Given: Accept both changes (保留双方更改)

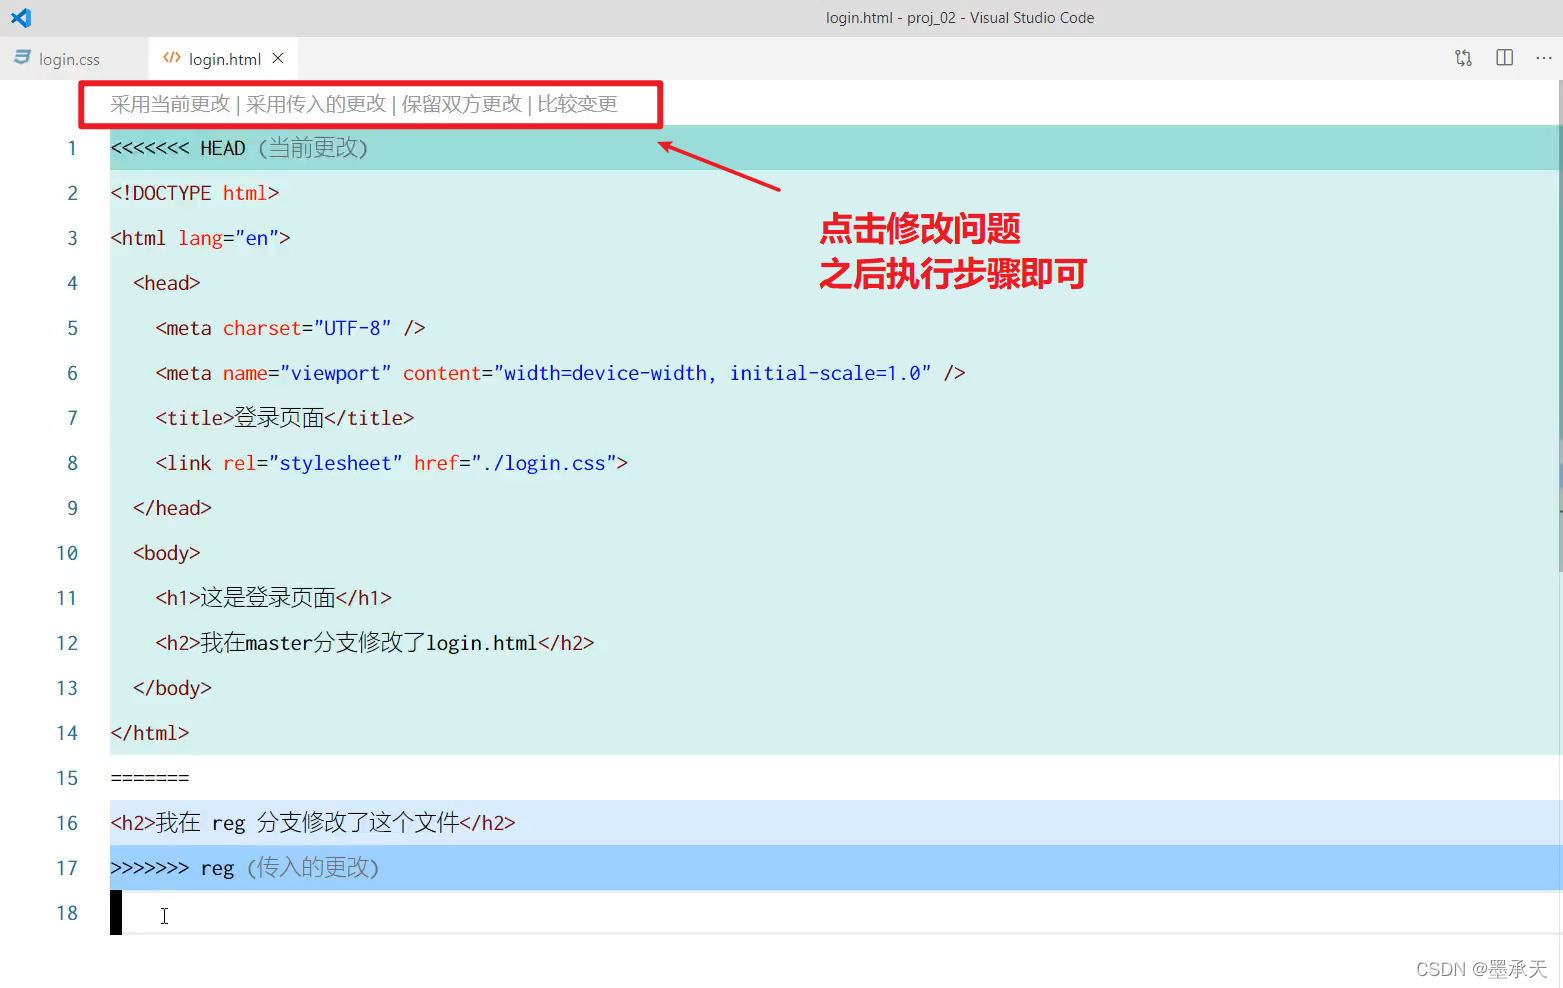Looking at the screenshot, I should click(462, 104).
